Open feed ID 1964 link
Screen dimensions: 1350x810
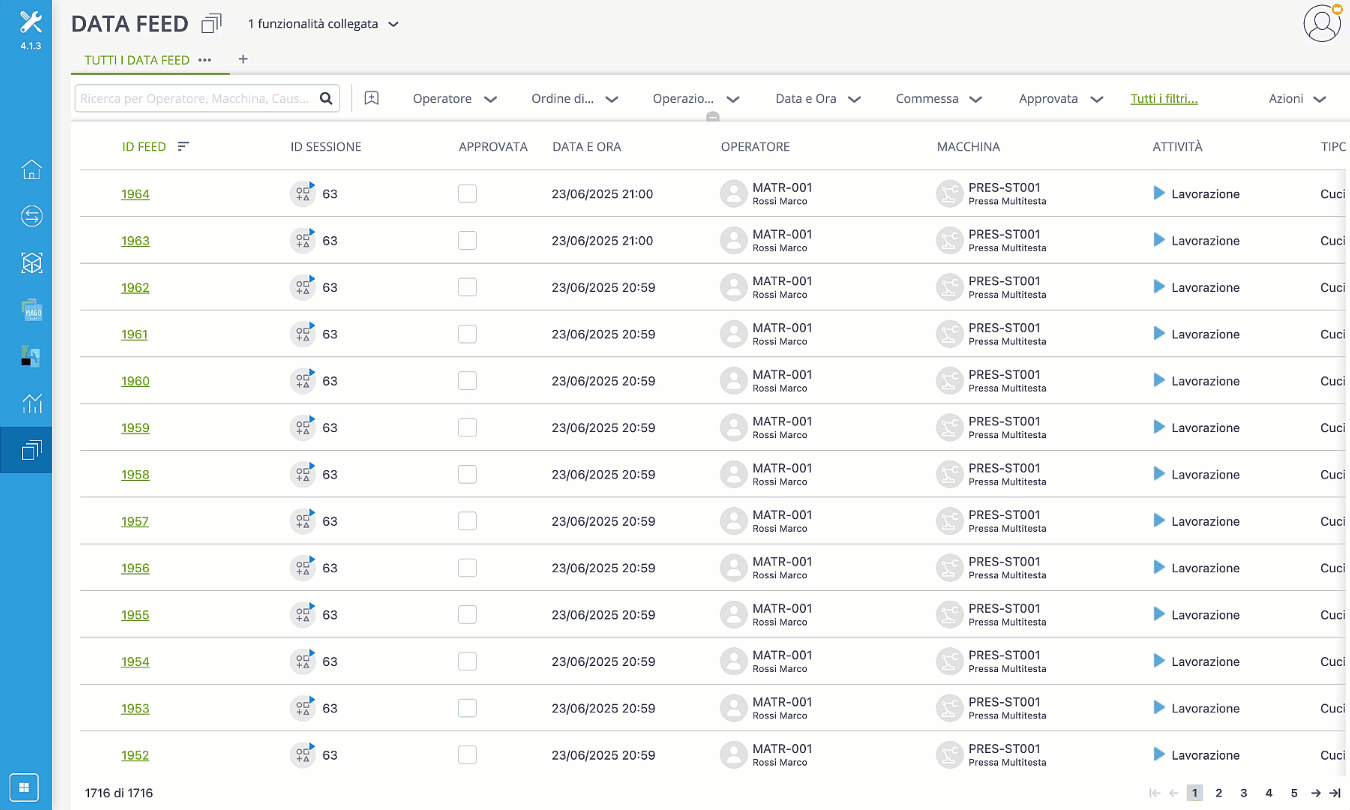[x=135, y=194]
